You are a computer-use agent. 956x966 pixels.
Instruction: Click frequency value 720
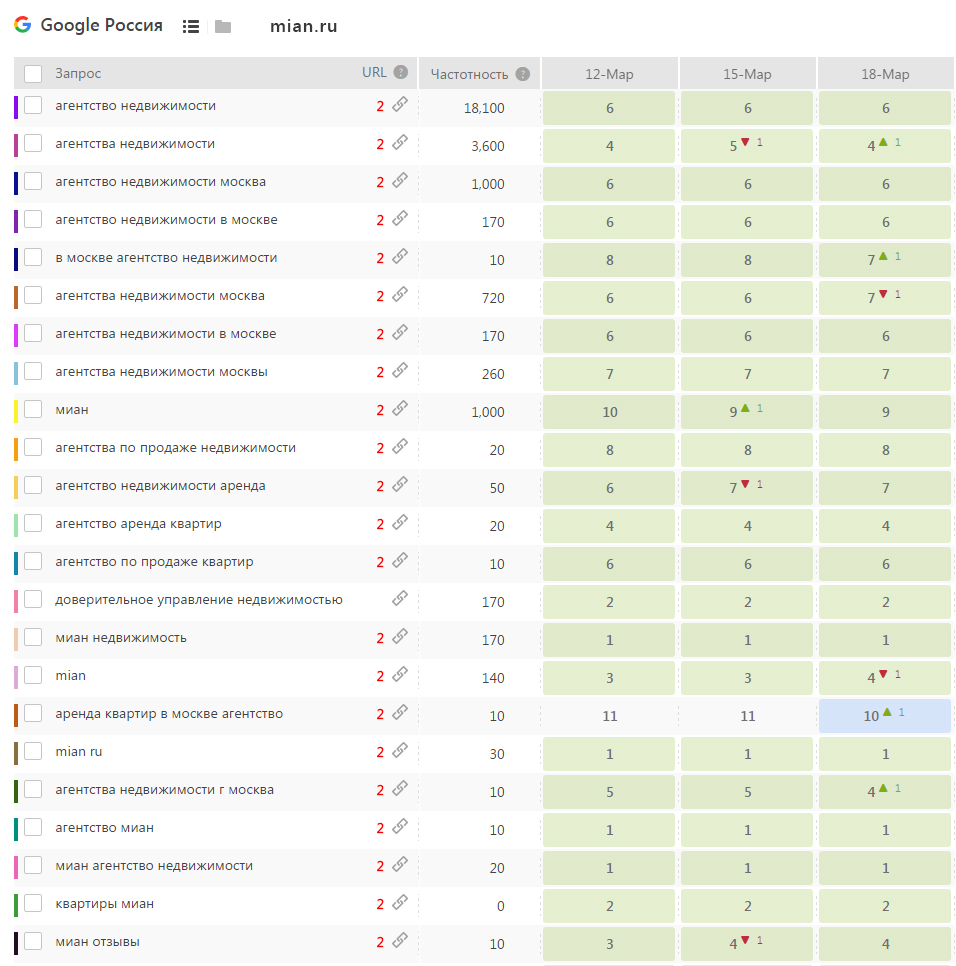(493, 298)
